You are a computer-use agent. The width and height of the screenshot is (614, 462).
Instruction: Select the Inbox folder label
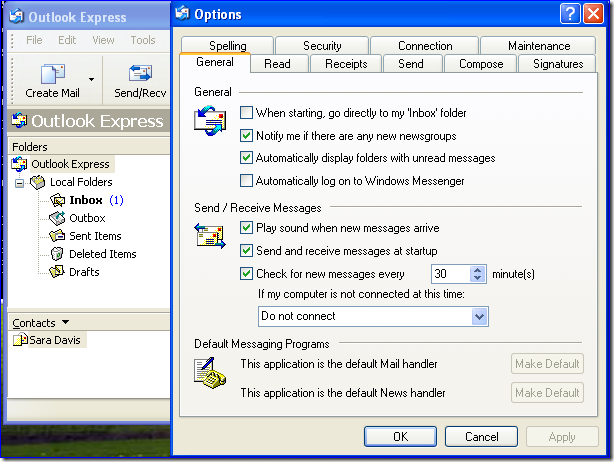(86, 200)
